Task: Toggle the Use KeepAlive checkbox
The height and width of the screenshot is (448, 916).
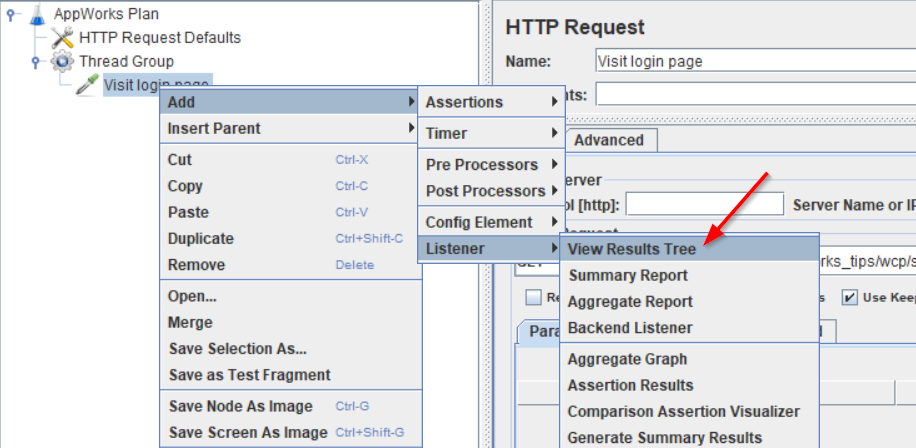Action: [848, 297]
